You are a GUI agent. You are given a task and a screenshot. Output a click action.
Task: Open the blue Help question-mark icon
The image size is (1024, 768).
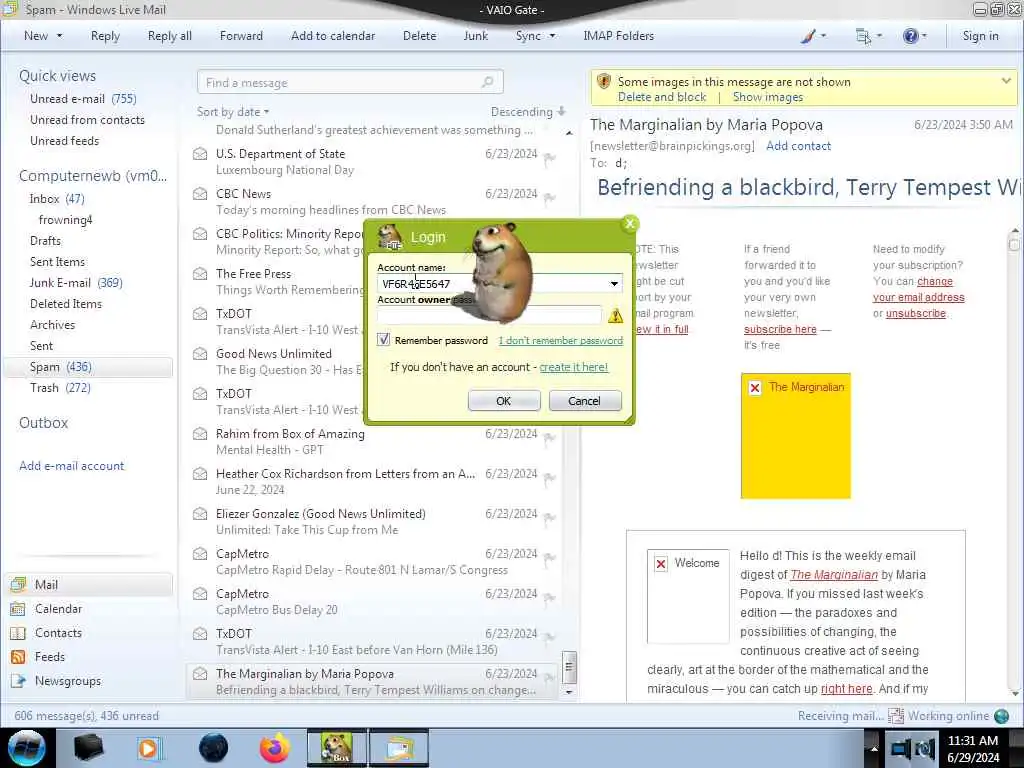(910, 37)
